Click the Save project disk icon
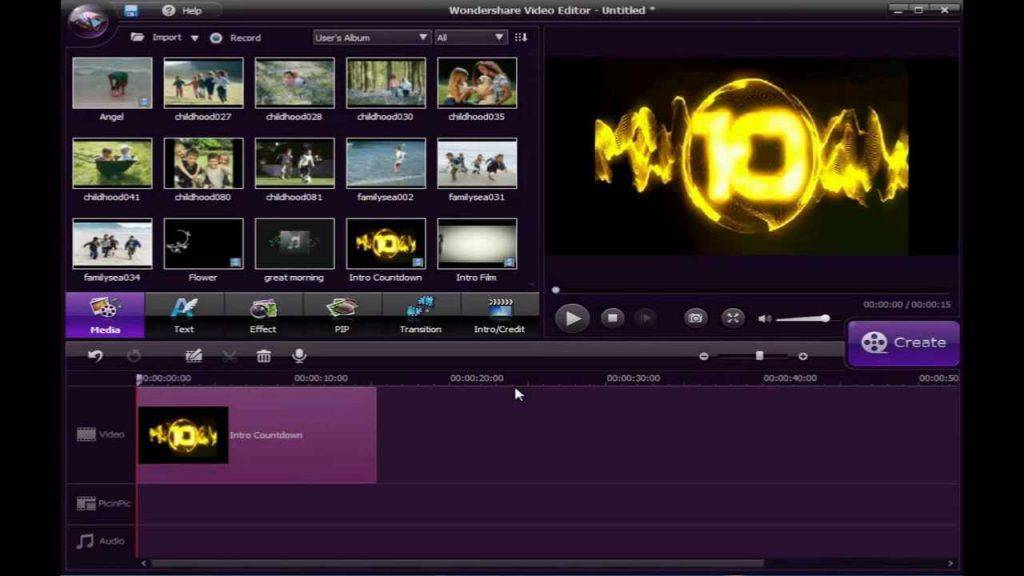This screenshot has width=1024, height=576. (x=131, y=11)
